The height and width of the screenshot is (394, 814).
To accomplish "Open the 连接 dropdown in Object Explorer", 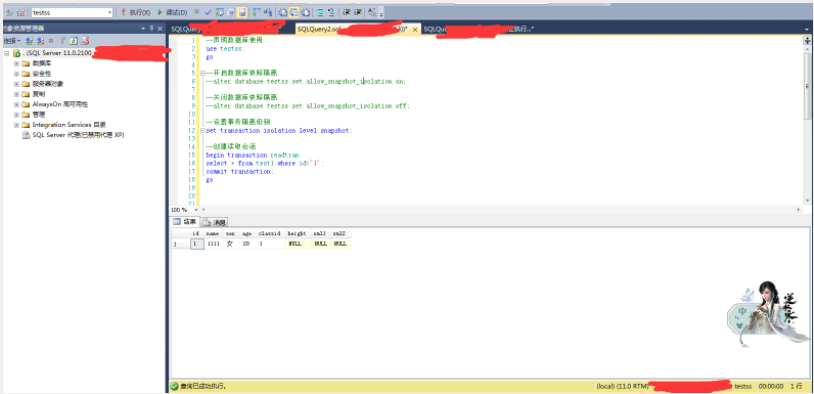I will click(11, 40).
